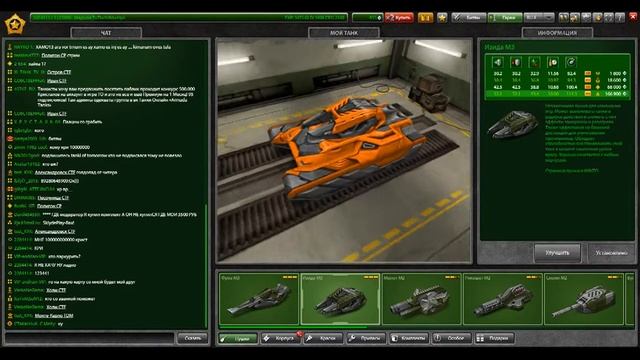Click the chat message input field

[90, 338]
